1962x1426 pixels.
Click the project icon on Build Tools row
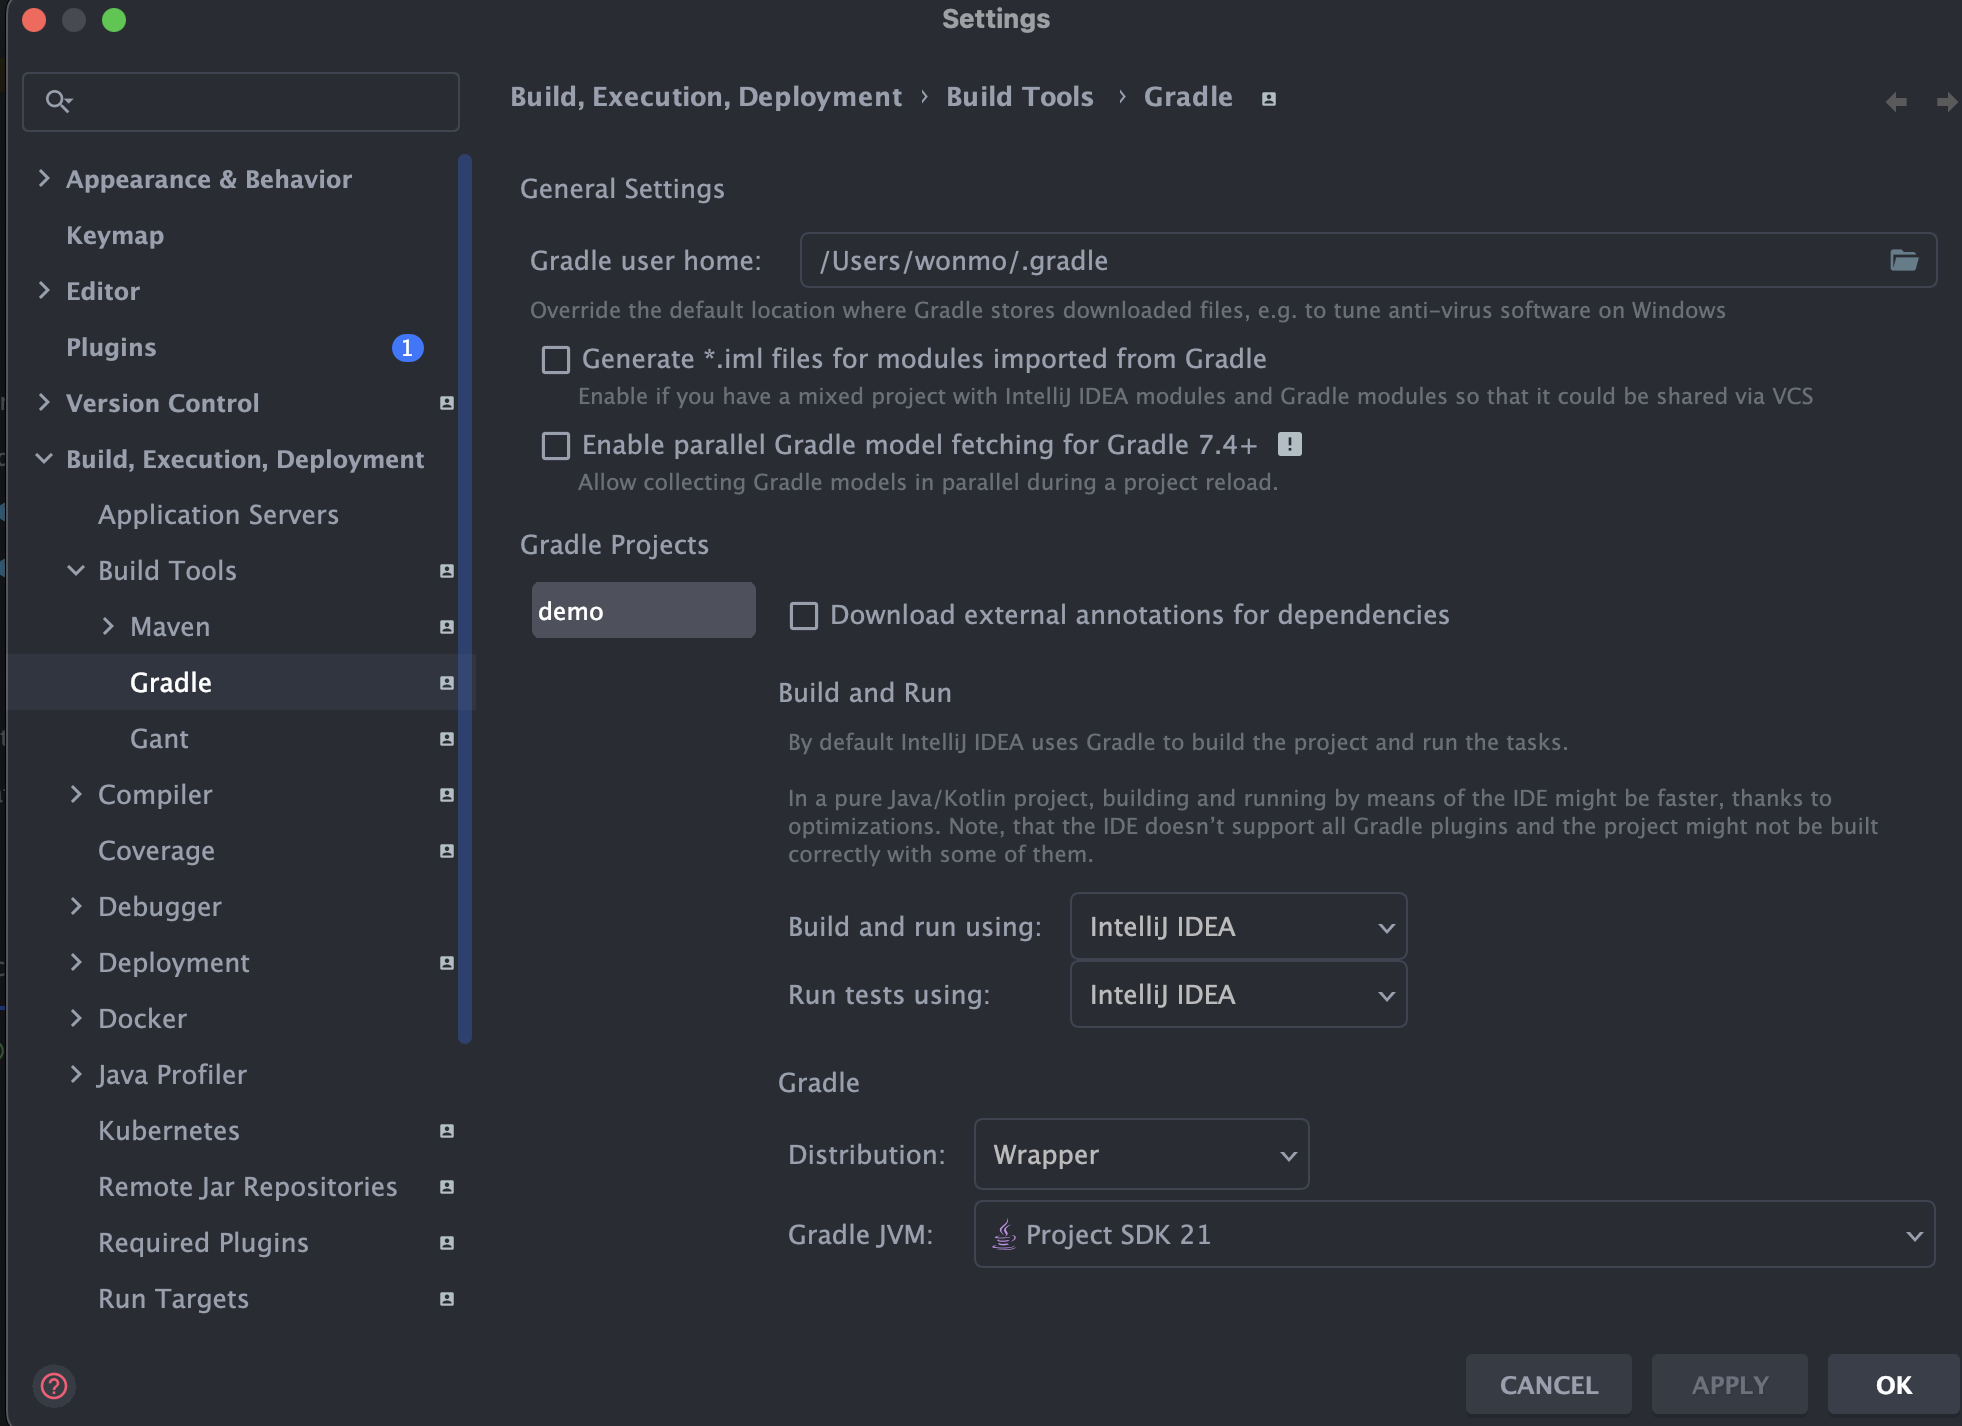(x=447, y=571)
